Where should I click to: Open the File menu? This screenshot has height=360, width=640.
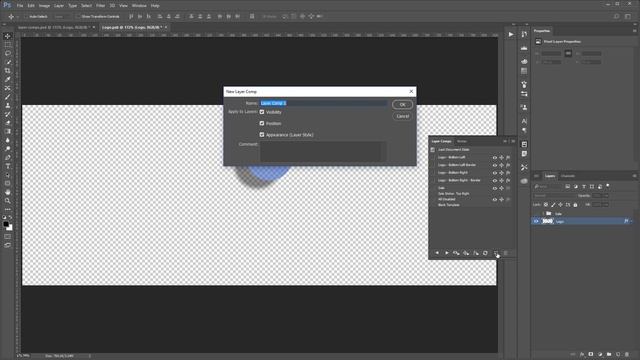(20, 6)
